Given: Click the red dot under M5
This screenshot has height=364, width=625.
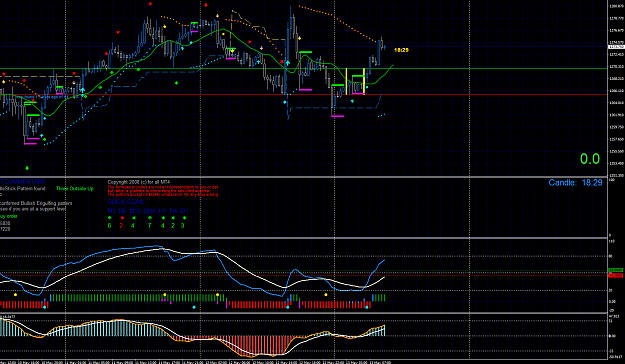Looking at the screenshot, I should (122, 218).
